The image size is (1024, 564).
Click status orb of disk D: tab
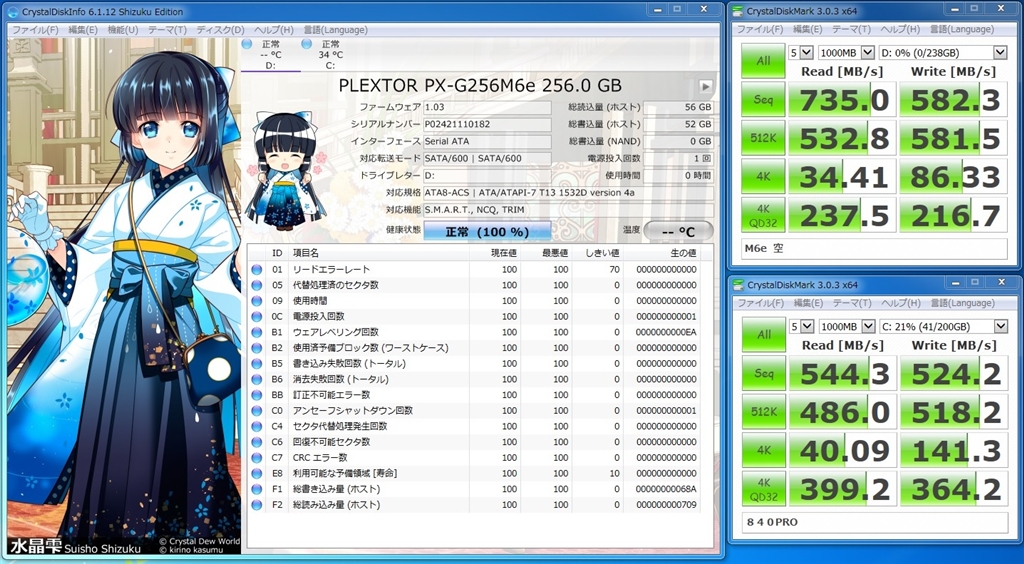[246, 44]
